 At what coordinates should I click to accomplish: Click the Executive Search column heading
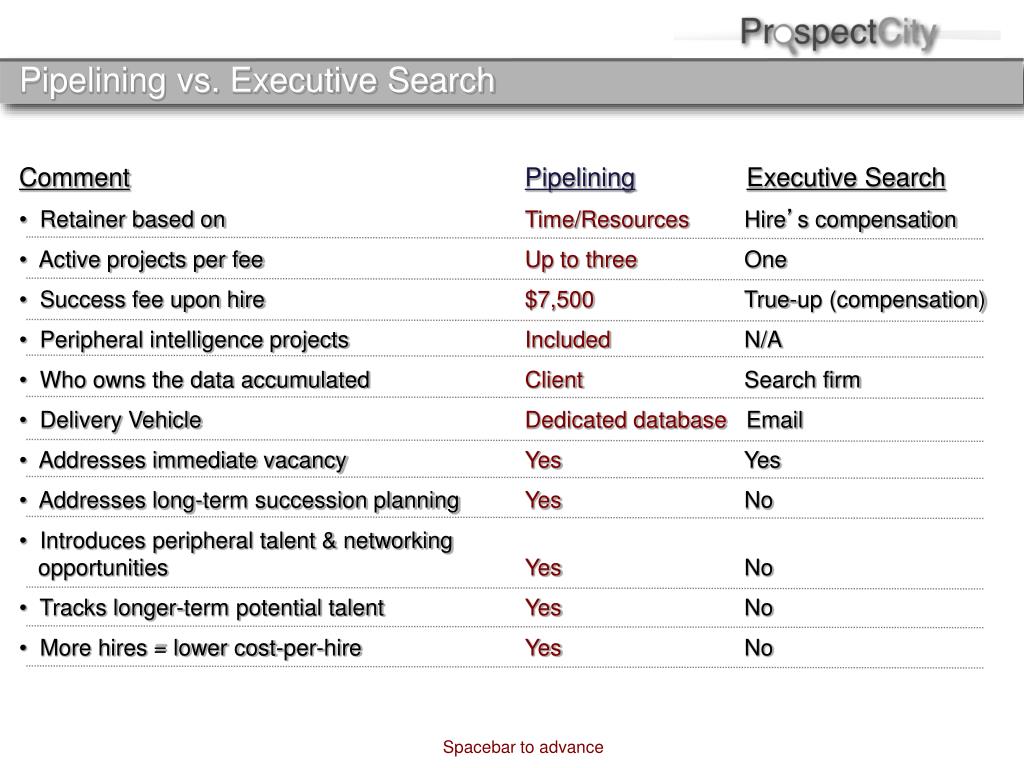click(846, 178)
